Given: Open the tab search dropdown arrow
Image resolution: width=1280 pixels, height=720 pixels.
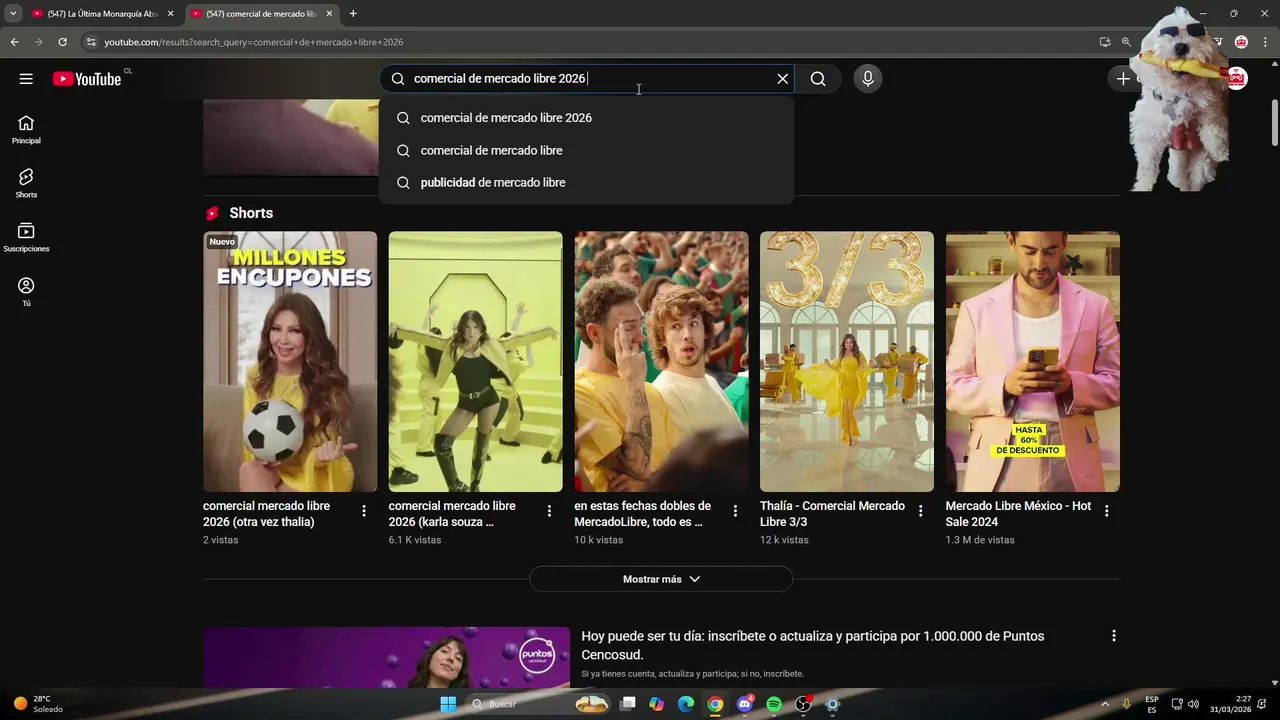Looking at the screenshot, I should (x=13, y=14).
